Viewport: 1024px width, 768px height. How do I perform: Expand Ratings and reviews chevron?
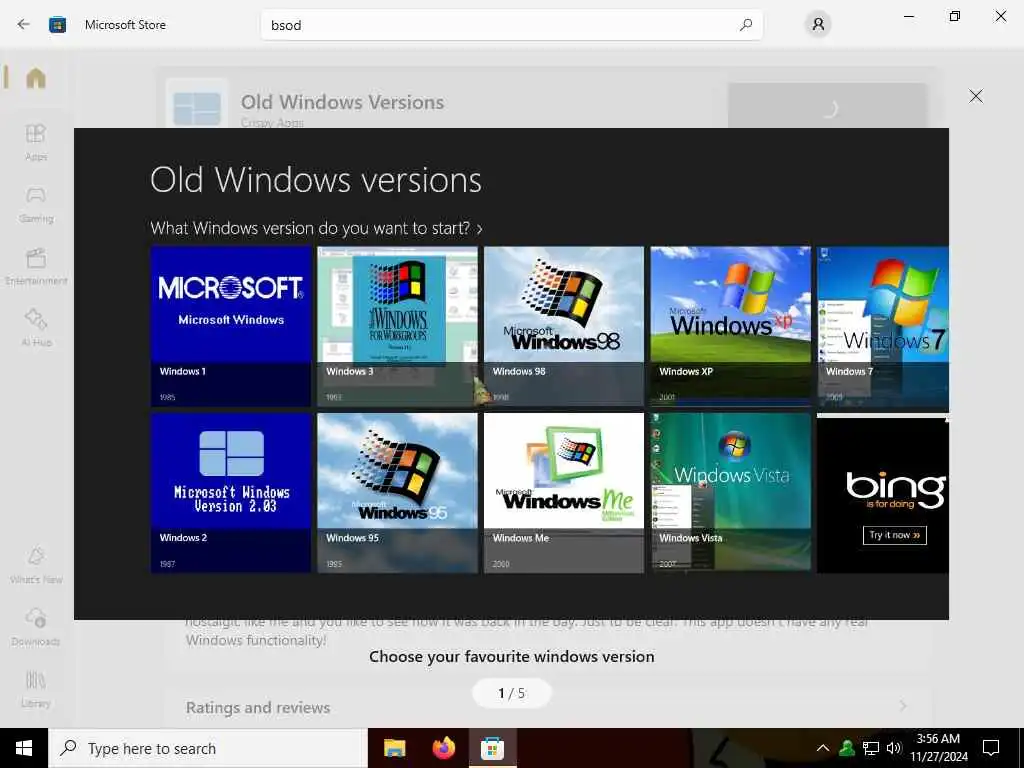903,706
